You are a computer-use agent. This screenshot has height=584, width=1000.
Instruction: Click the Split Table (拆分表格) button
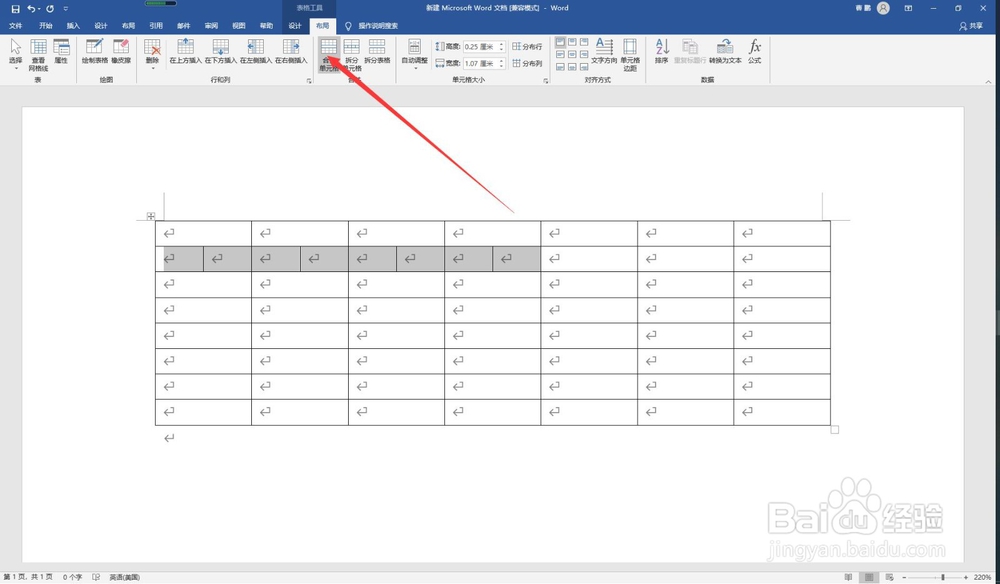[377, 51]
